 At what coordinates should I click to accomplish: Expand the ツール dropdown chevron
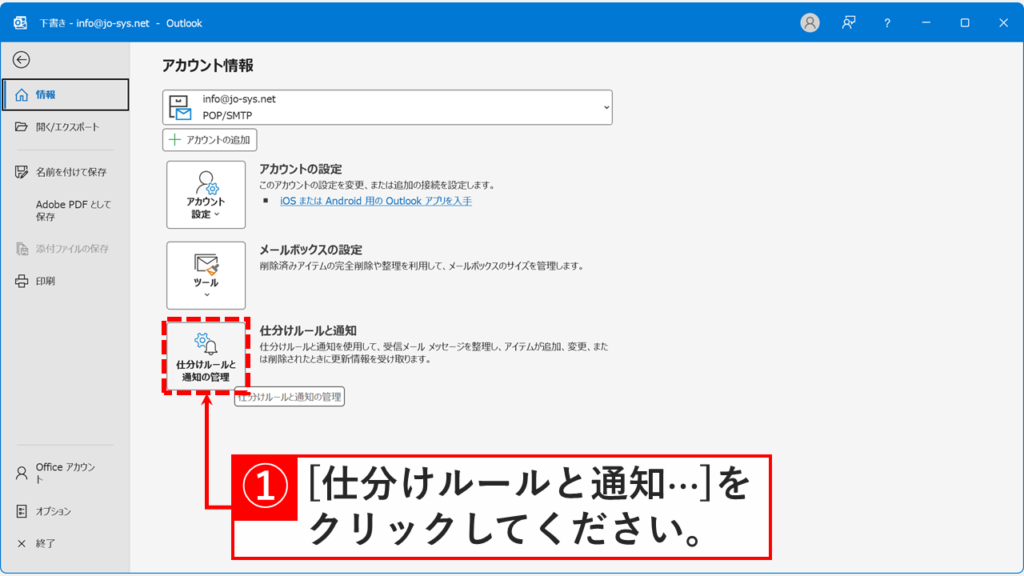pyautogui.click(x=206, y=293)
